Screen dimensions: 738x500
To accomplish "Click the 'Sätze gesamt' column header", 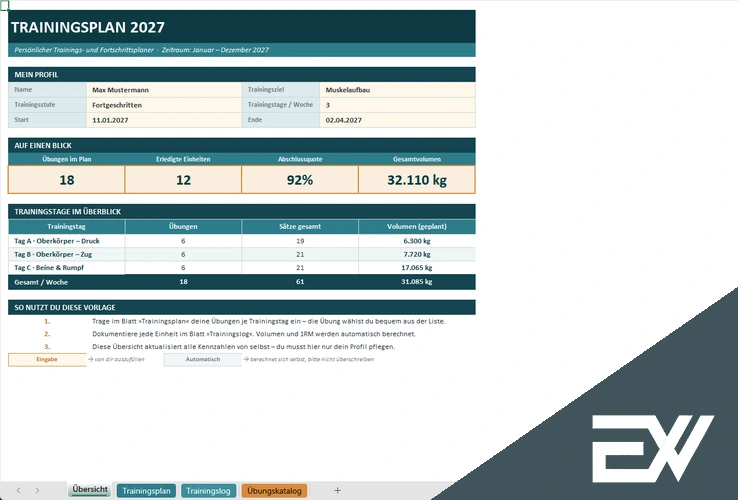I will [300, 226].
